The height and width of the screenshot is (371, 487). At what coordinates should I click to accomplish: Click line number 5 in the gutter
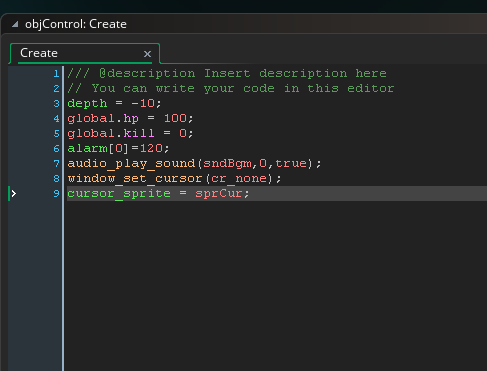click(57, 133)
